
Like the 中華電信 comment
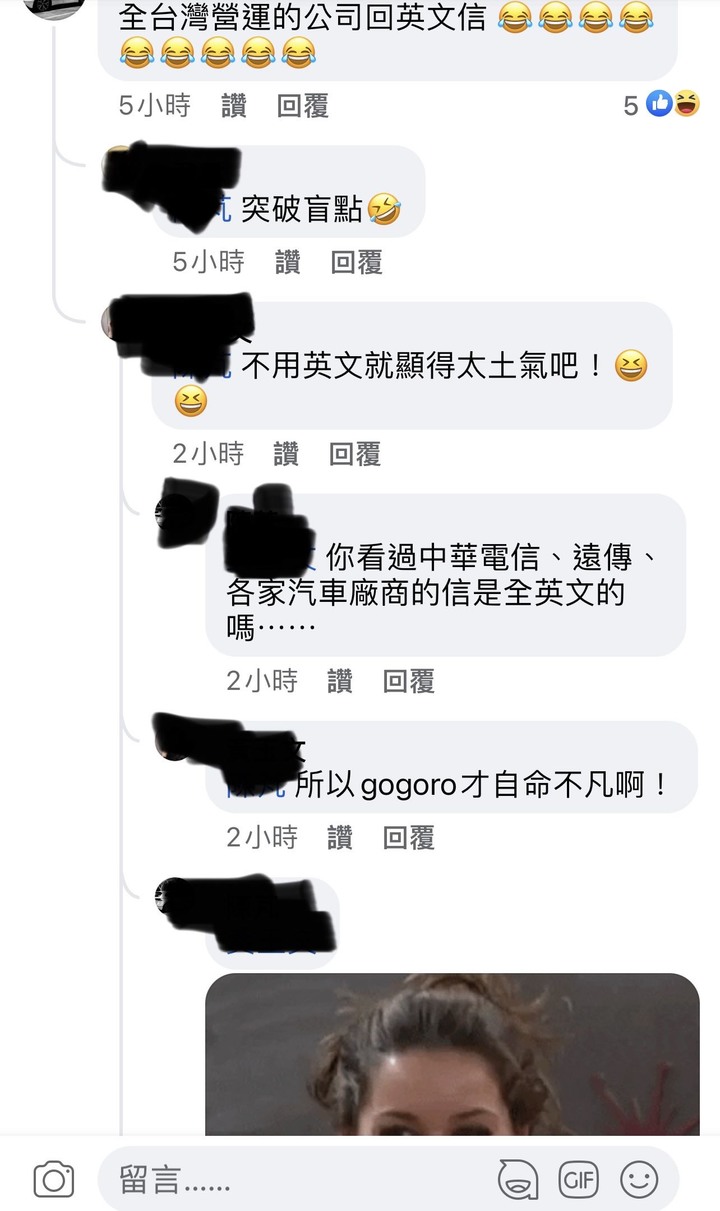click(340, 682)
